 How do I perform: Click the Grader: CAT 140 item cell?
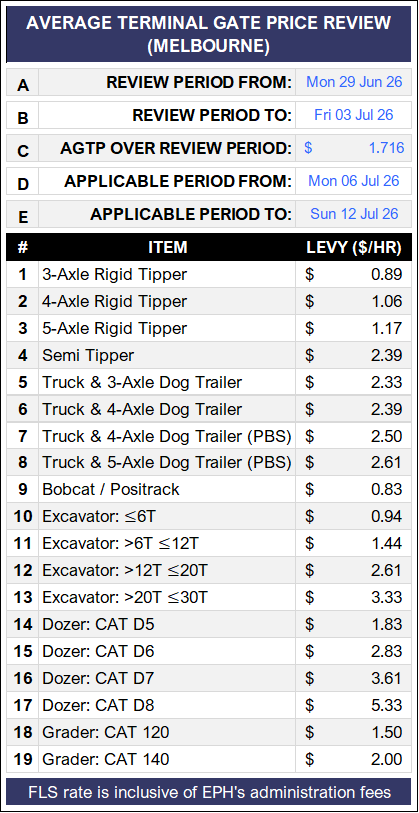click(167, 759)
